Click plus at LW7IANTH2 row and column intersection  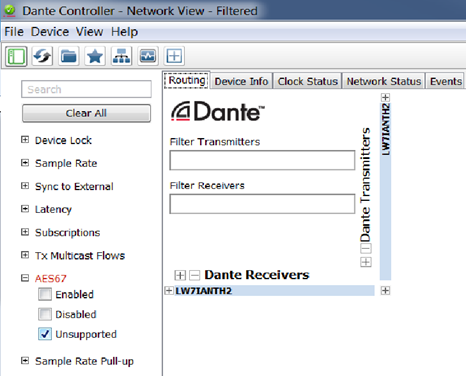point(385,291)
